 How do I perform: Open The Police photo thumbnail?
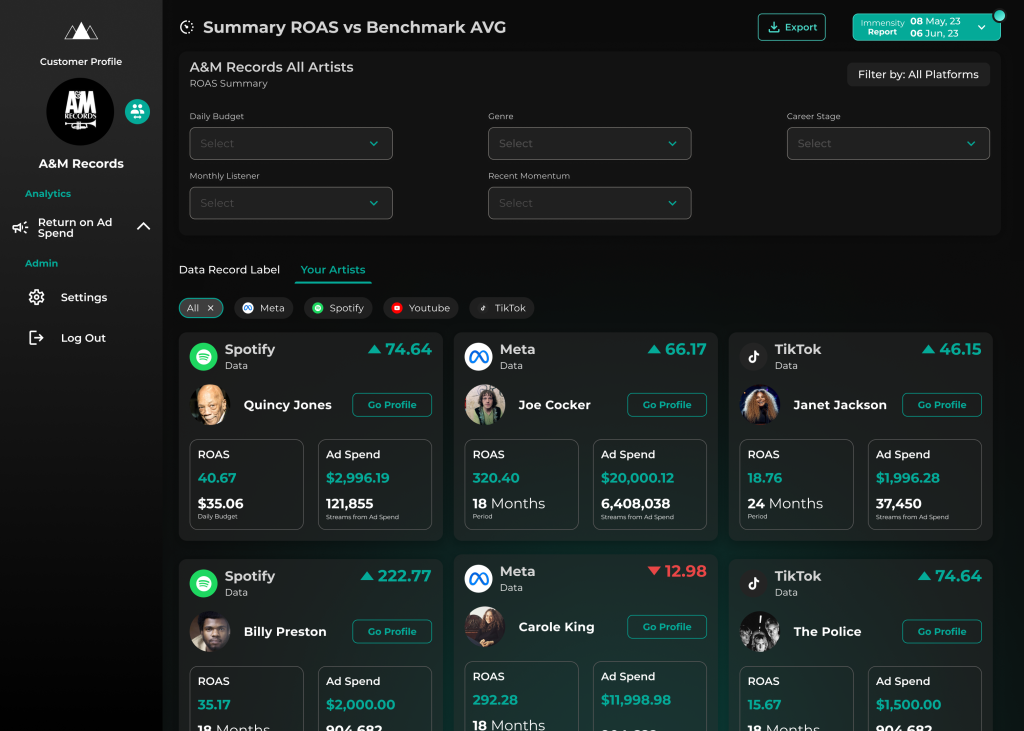pos(760,631)
